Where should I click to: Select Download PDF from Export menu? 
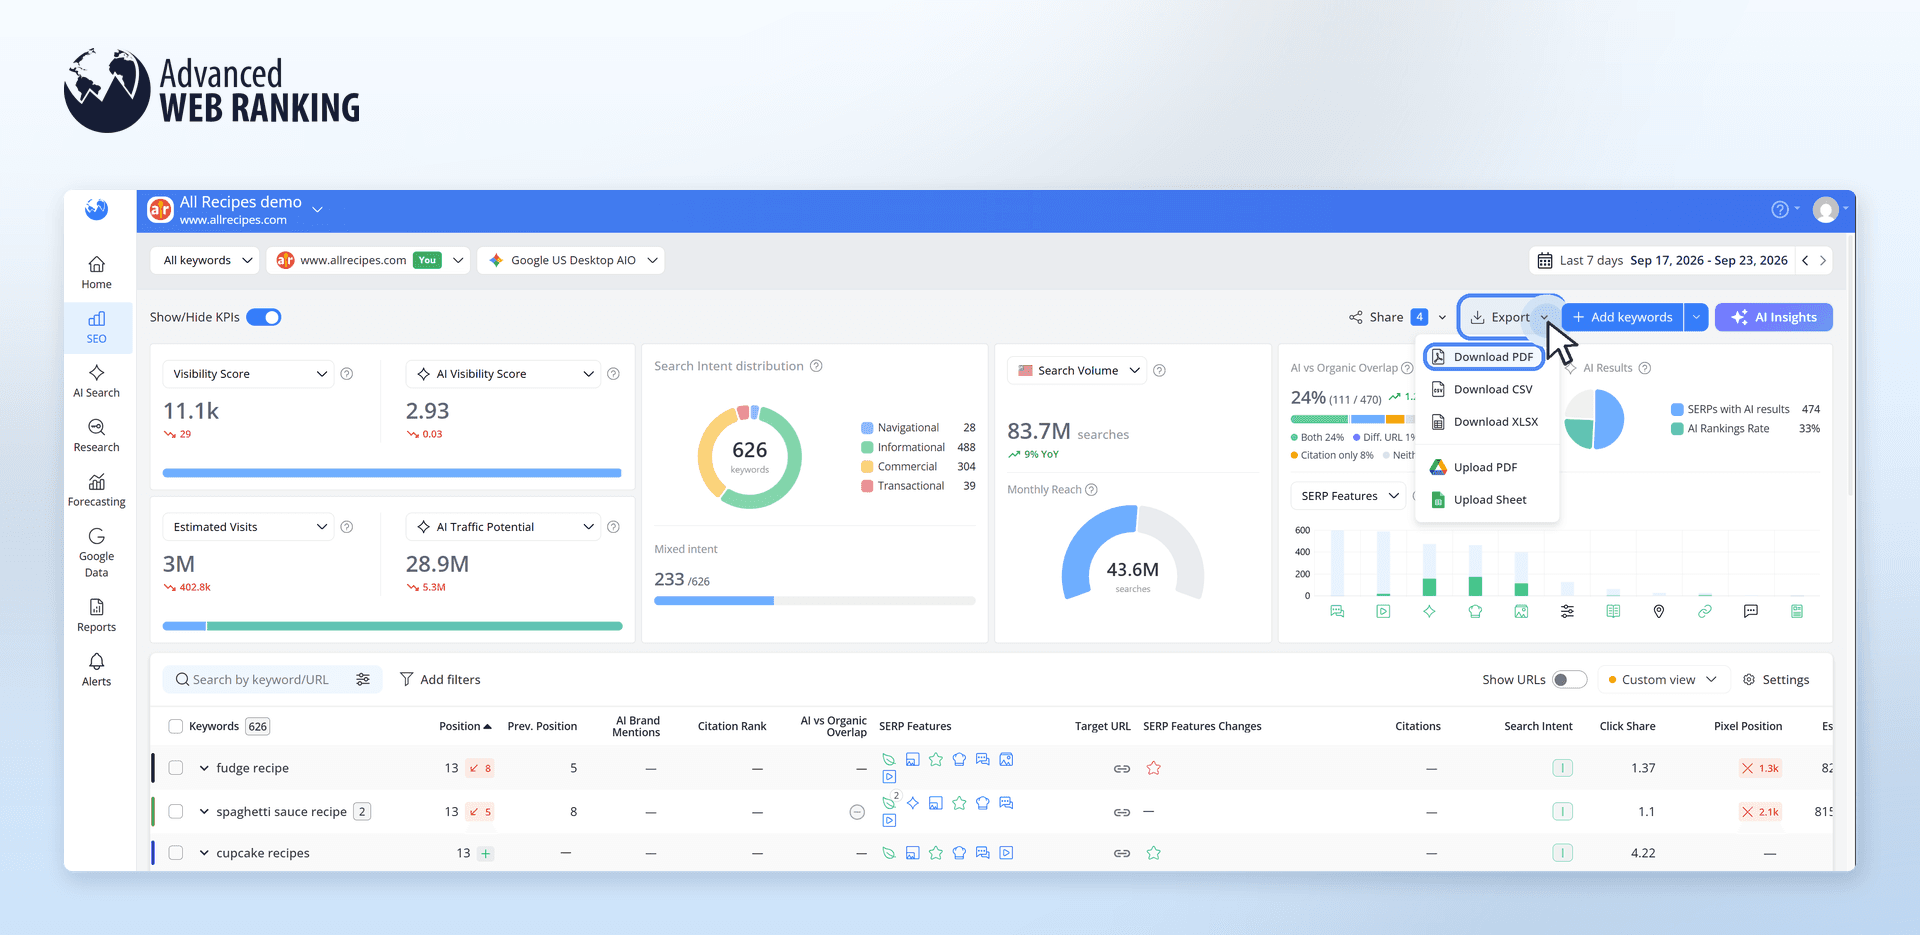click(1484, 357)
